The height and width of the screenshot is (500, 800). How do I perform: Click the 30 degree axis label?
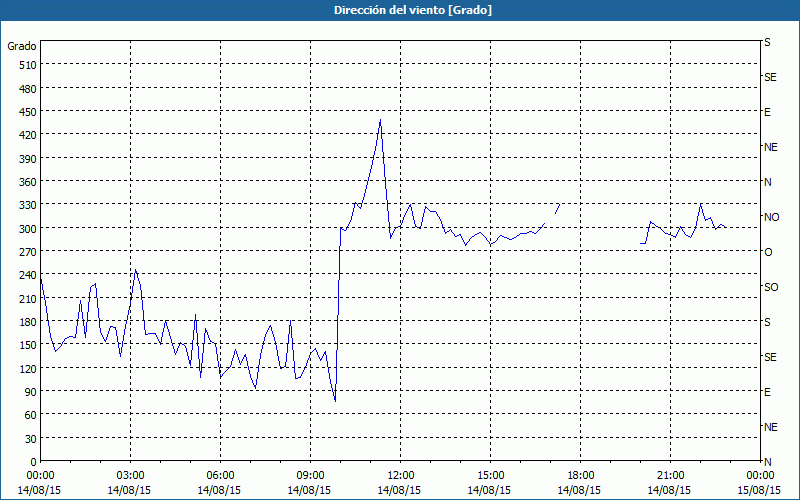(x=30, y=438)
